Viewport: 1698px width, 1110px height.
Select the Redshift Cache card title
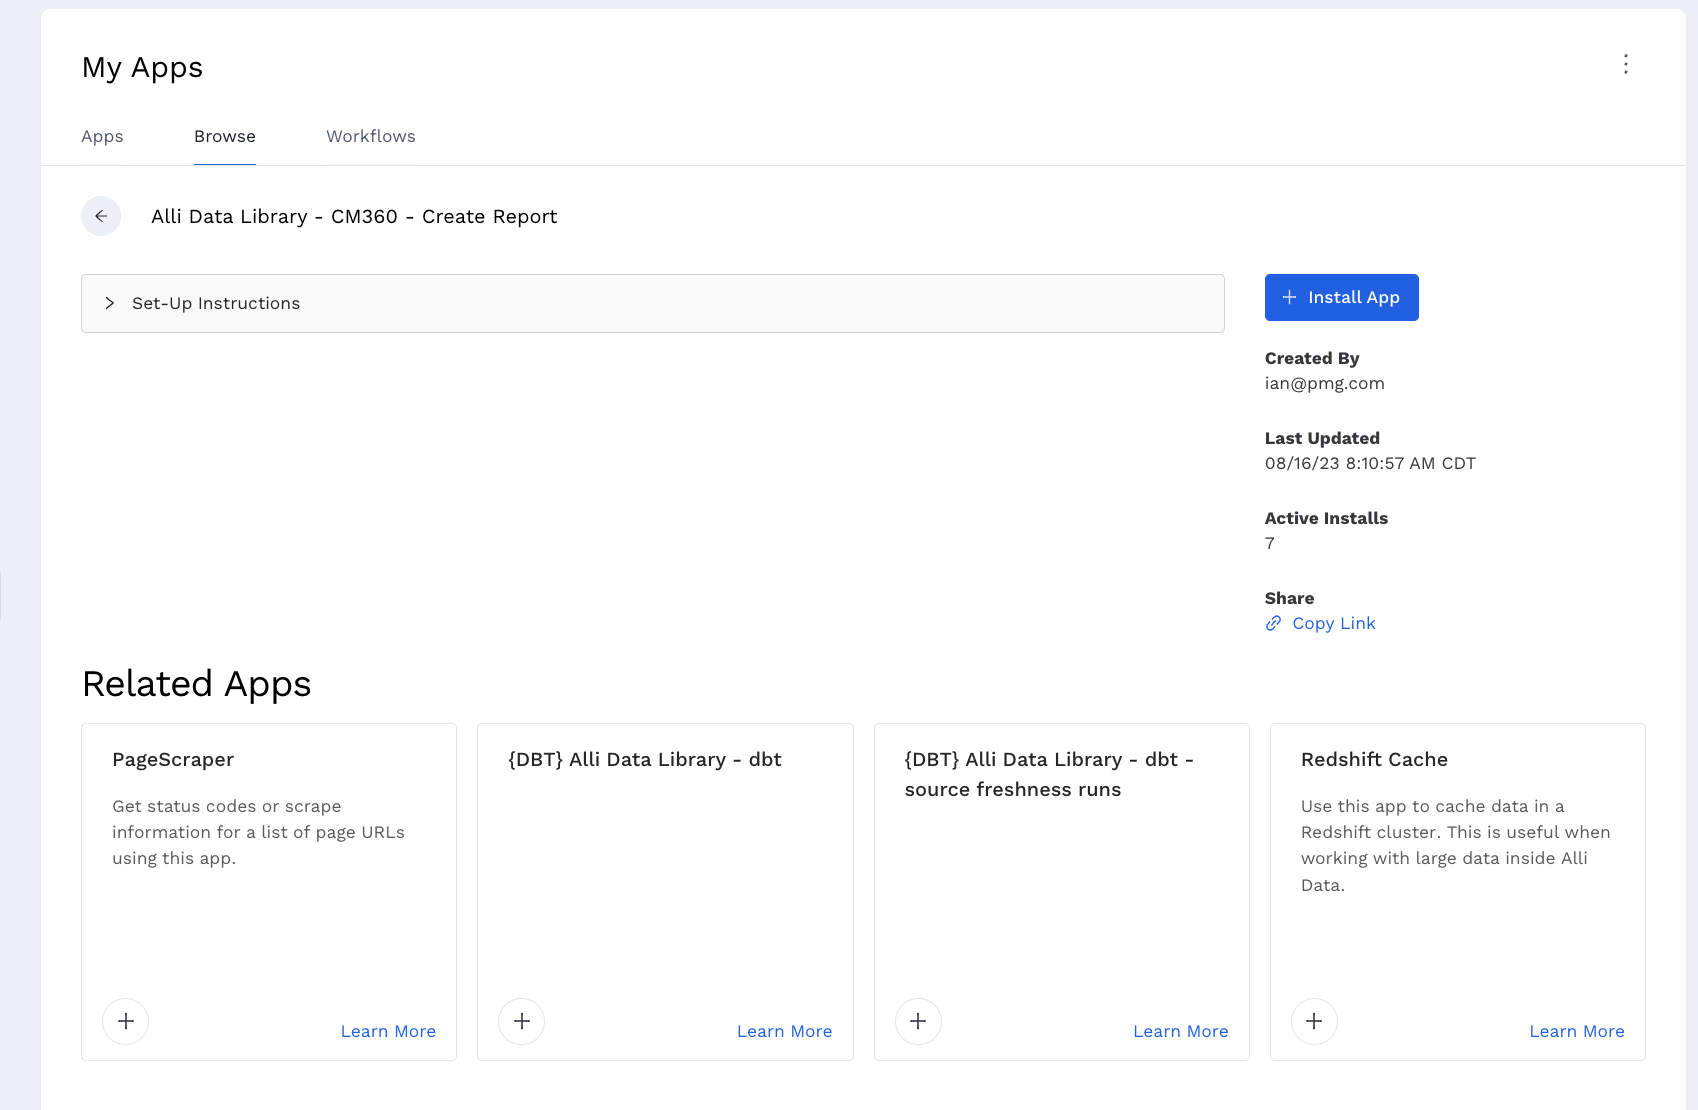pyautogui.click(x=1374, y=759)
